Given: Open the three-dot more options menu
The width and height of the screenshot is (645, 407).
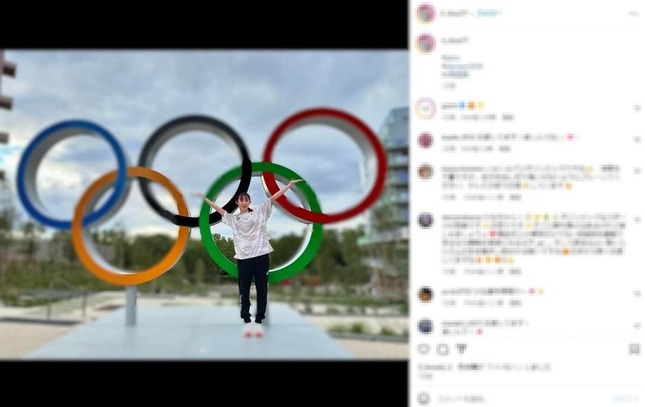Looking at the screenshot, I should (x=633, y=14).
